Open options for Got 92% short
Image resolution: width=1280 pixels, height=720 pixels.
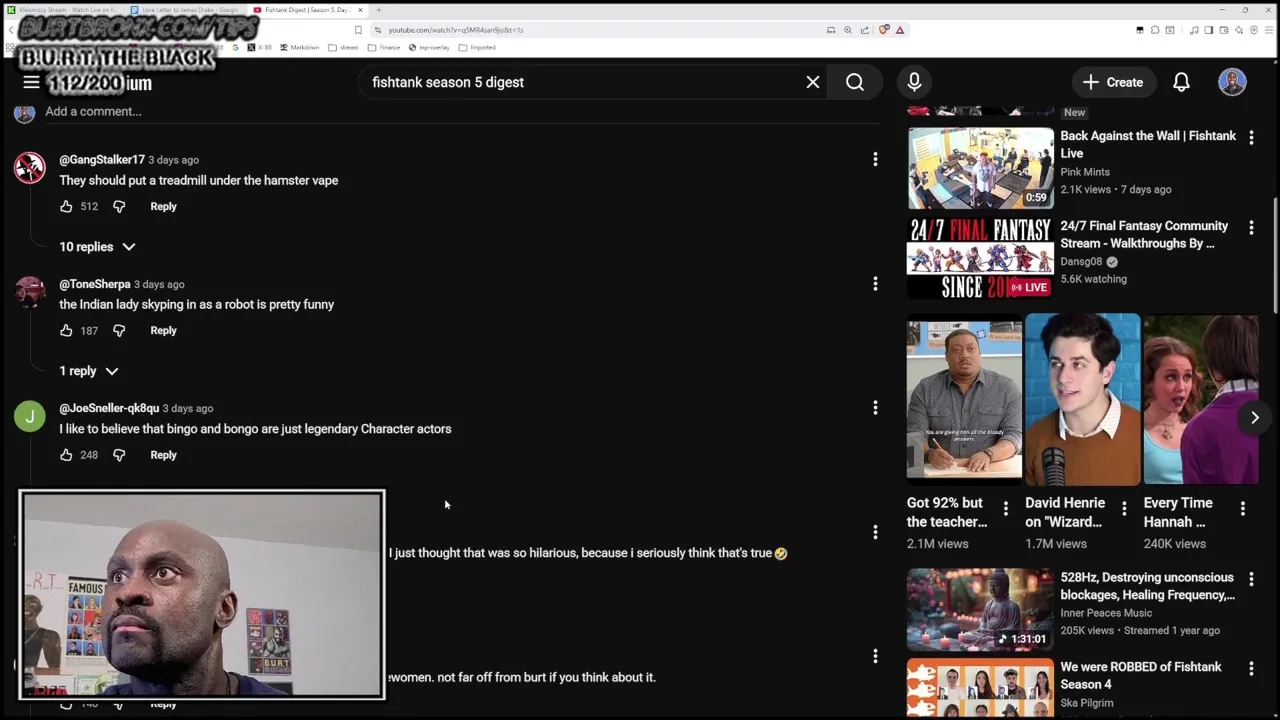coord(1005,509)
